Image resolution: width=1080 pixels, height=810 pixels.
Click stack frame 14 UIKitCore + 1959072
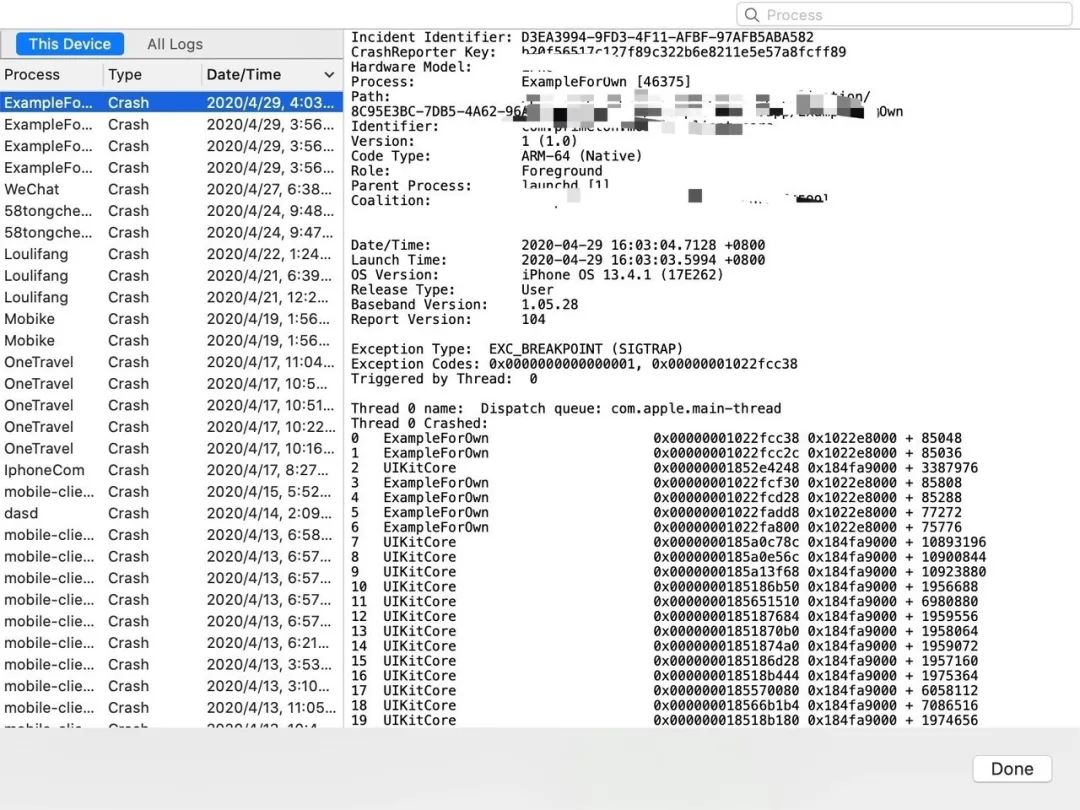coord(664,646)
